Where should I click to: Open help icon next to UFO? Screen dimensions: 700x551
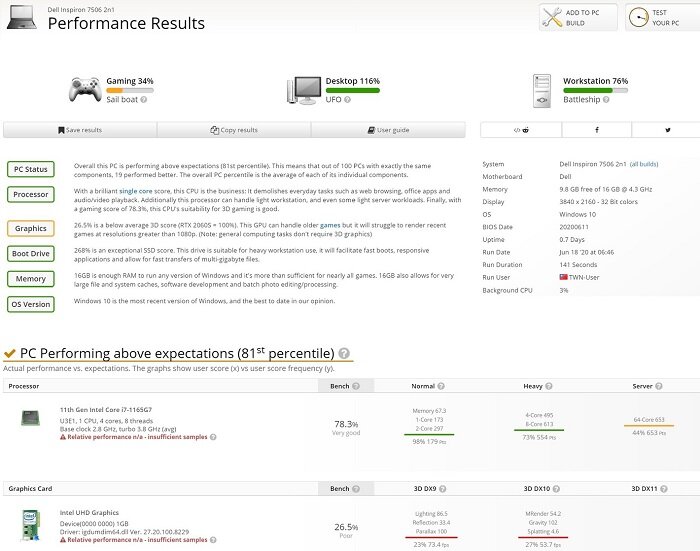point(347,100)
